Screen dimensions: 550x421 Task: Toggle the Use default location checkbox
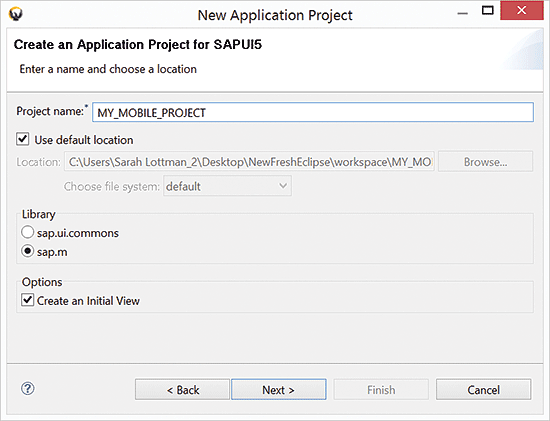23,139
